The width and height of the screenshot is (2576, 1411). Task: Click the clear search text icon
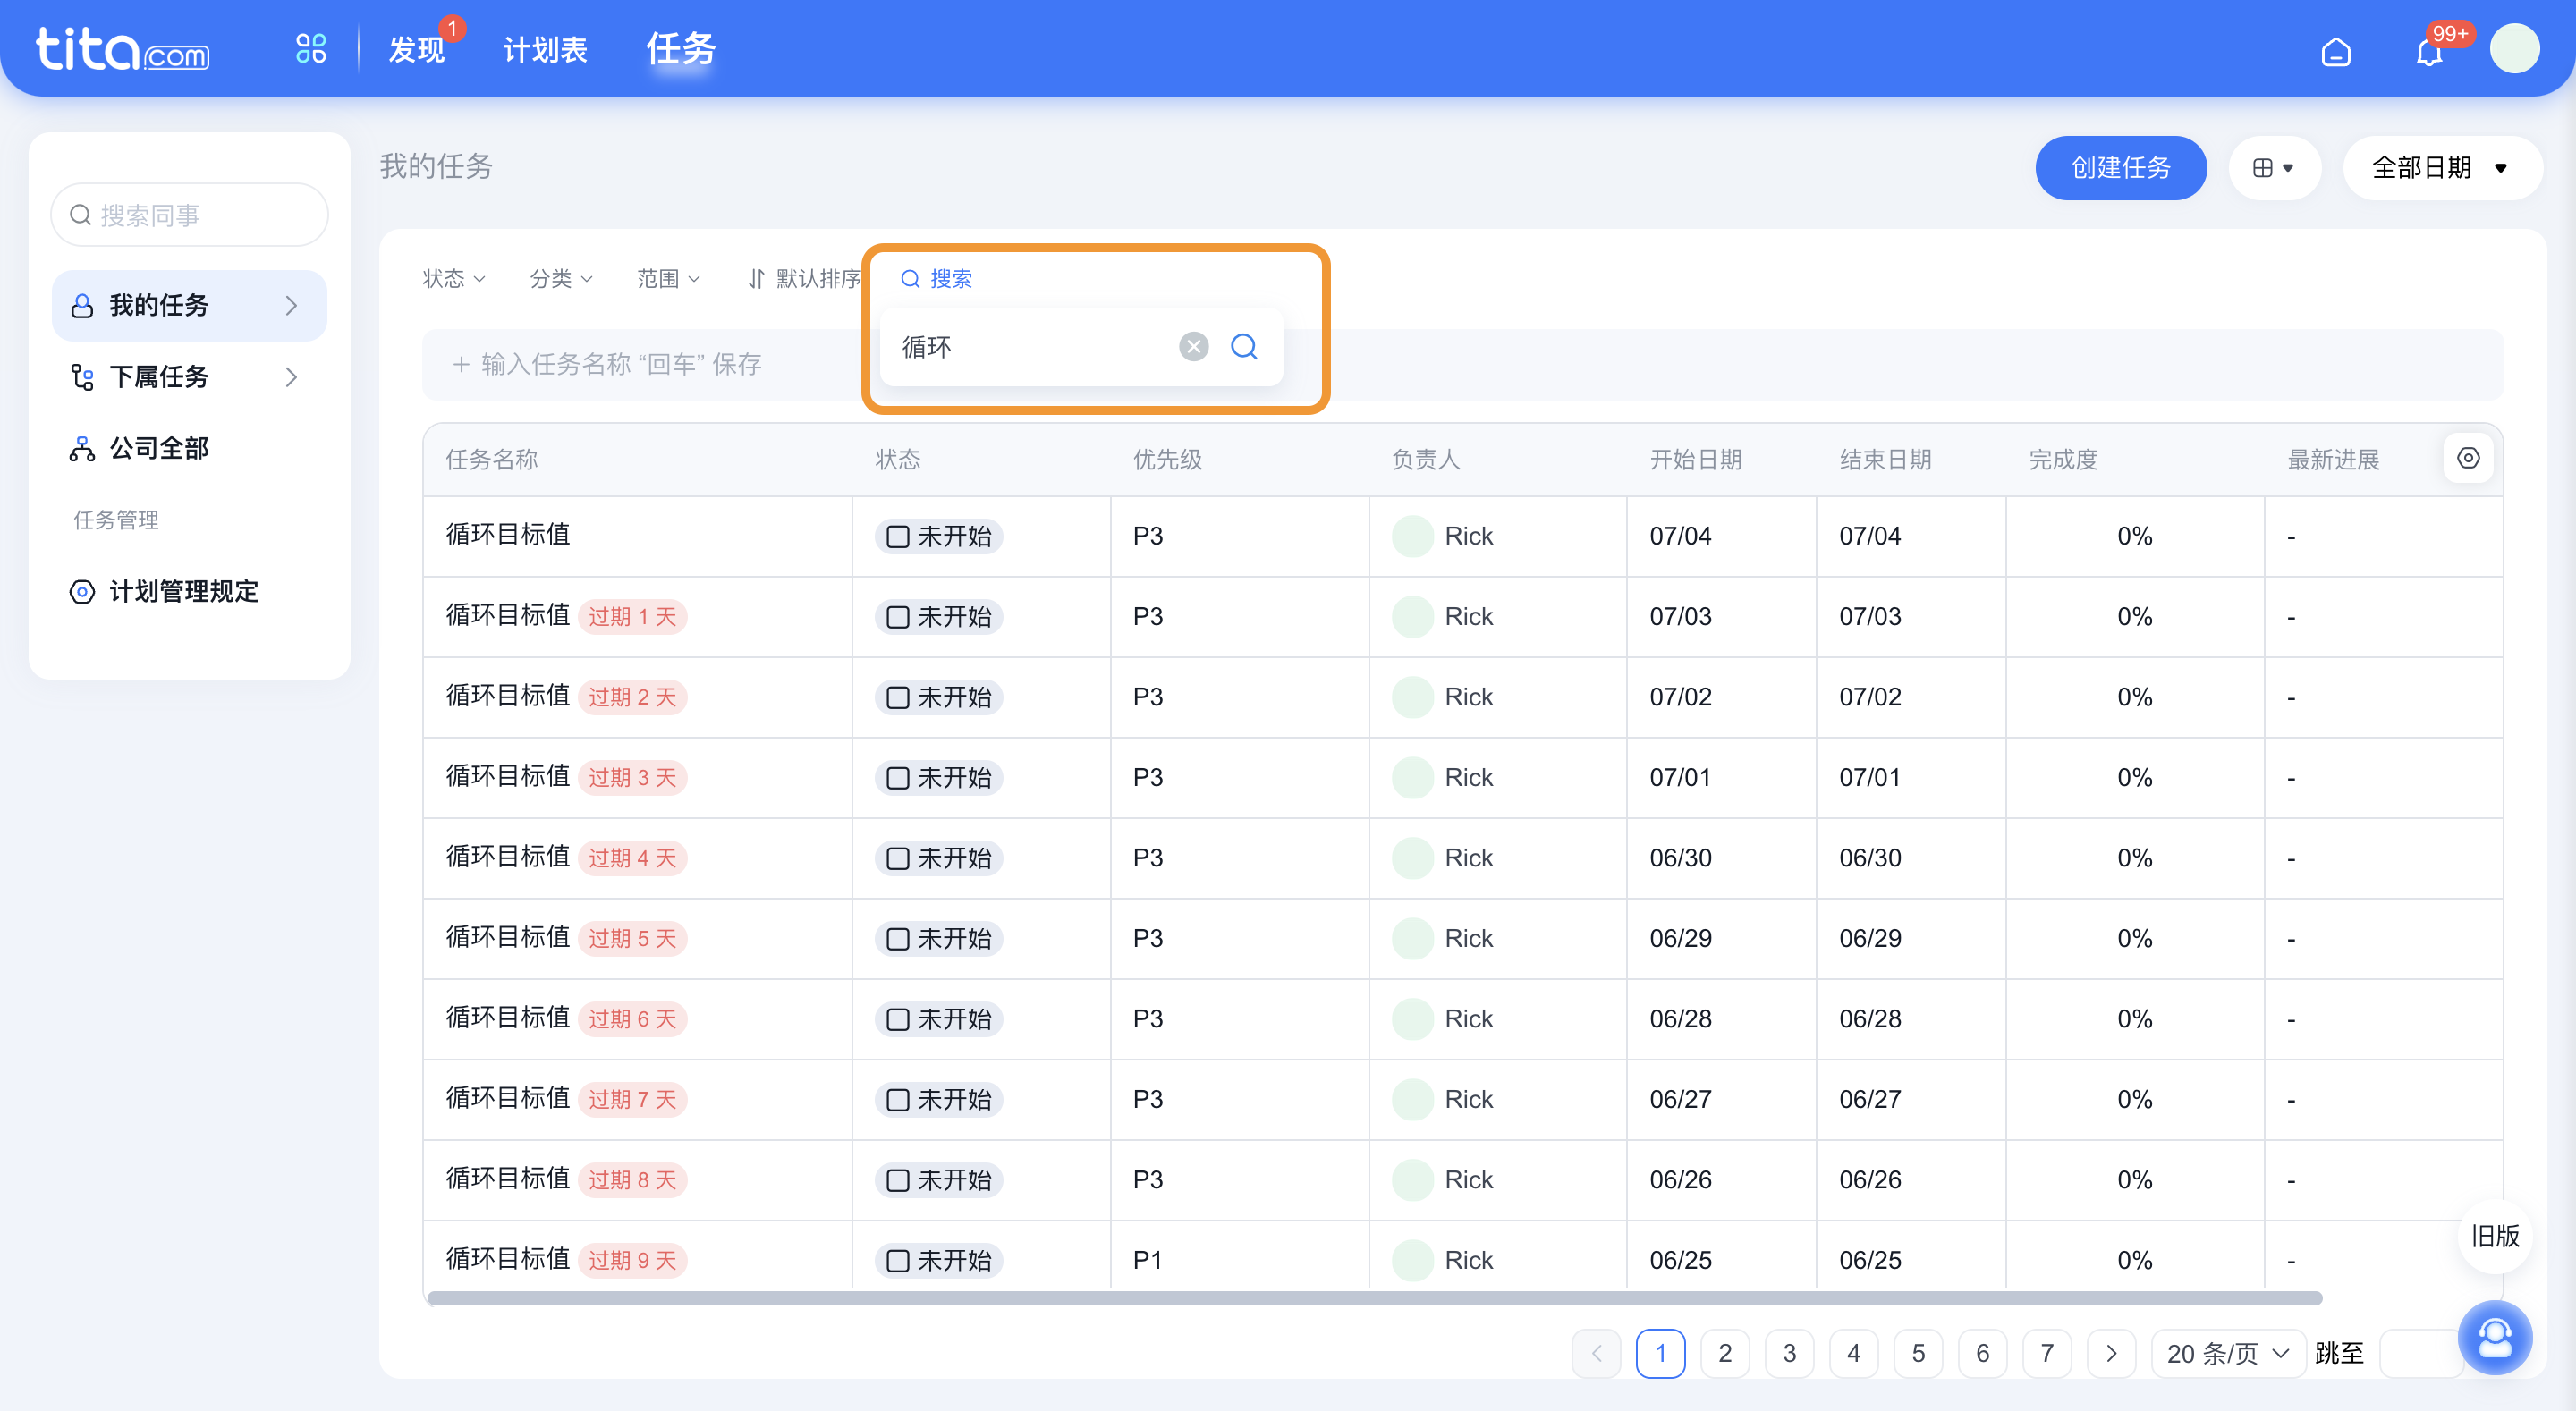[x=1193, y=346]
